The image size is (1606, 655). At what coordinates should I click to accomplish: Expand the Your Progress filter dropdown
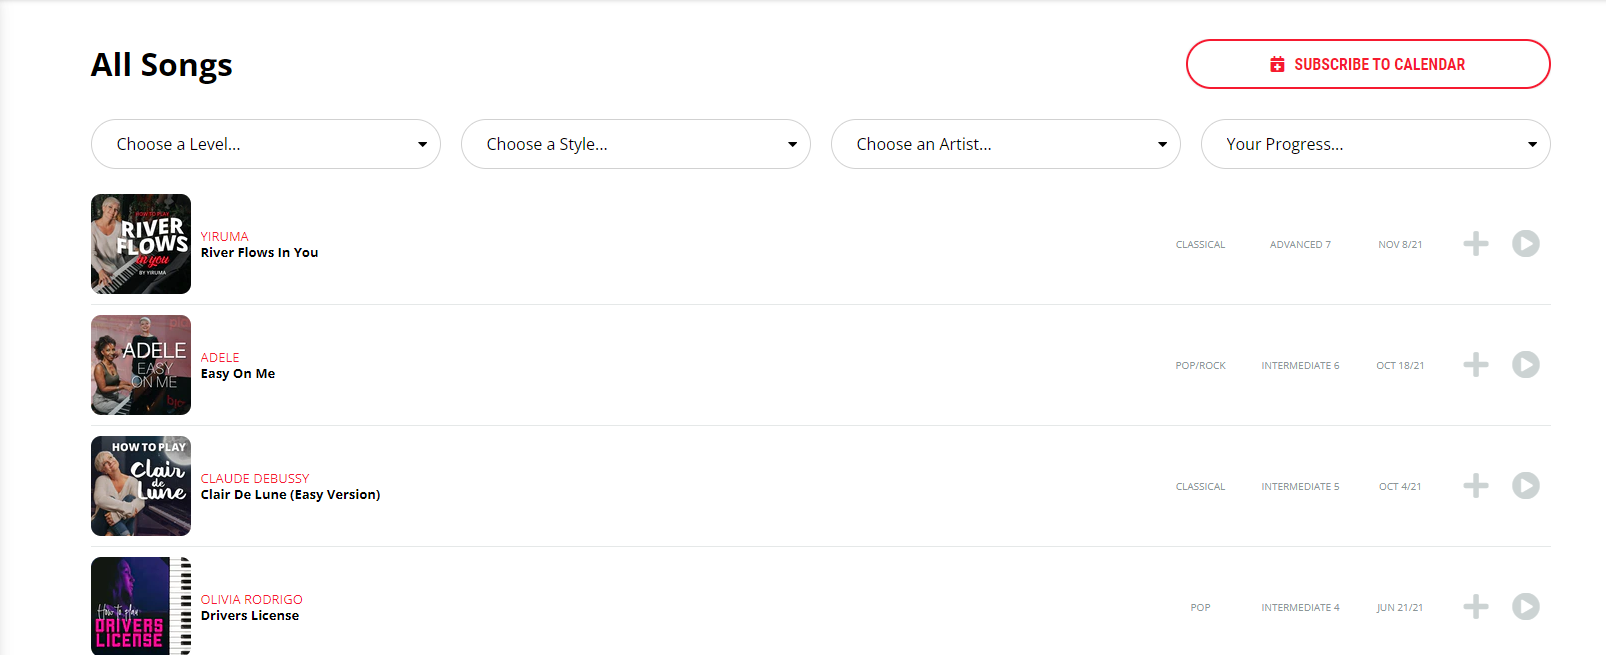click(1375, 144)
